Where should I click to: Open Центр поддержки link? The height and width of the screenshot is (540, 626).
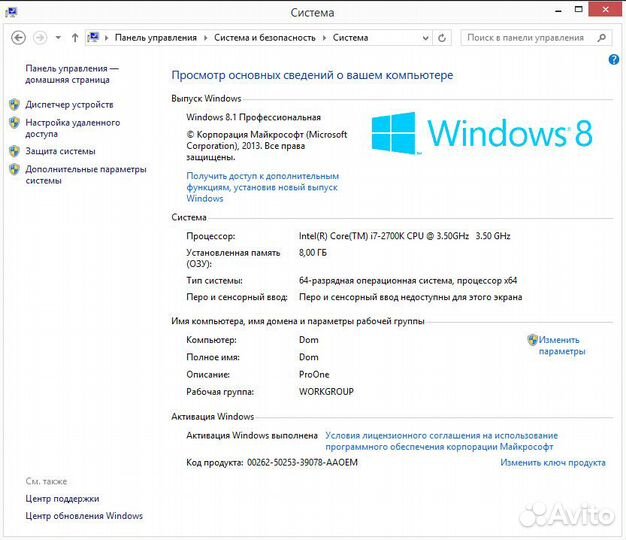click(x=62, y=498)
